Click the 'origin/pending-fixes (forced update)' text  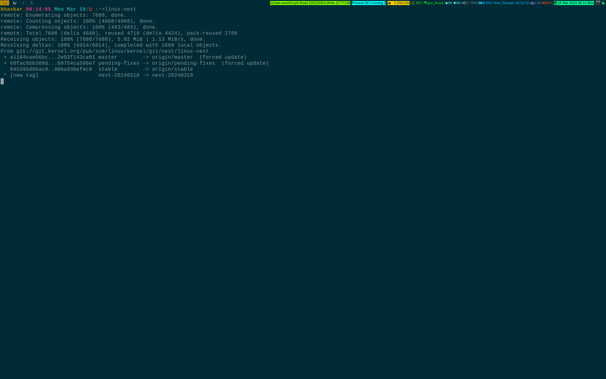click(x=210, y=63)
